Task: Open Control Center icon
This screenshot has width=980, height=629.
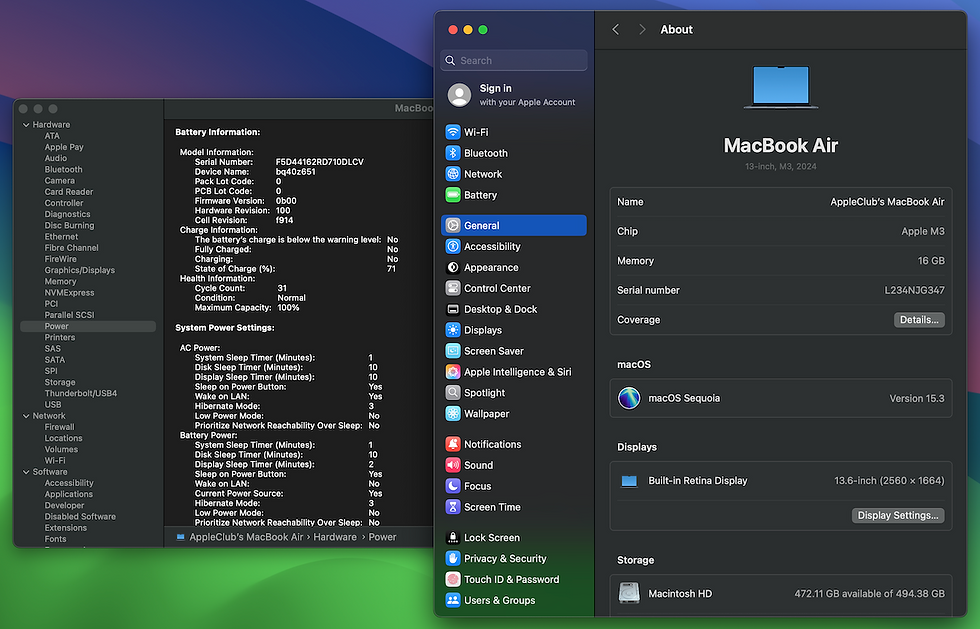Action: (x=452, y=288)
